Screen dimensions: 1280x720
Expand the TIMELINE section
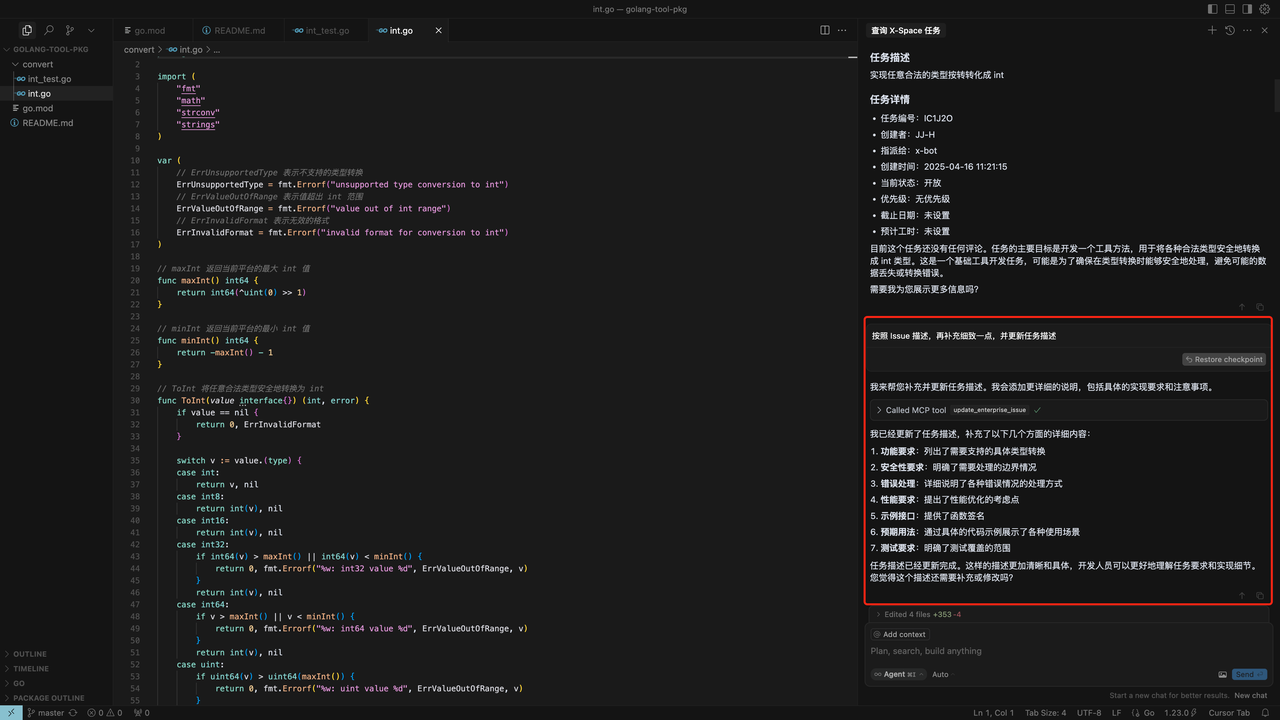(56, 668)
